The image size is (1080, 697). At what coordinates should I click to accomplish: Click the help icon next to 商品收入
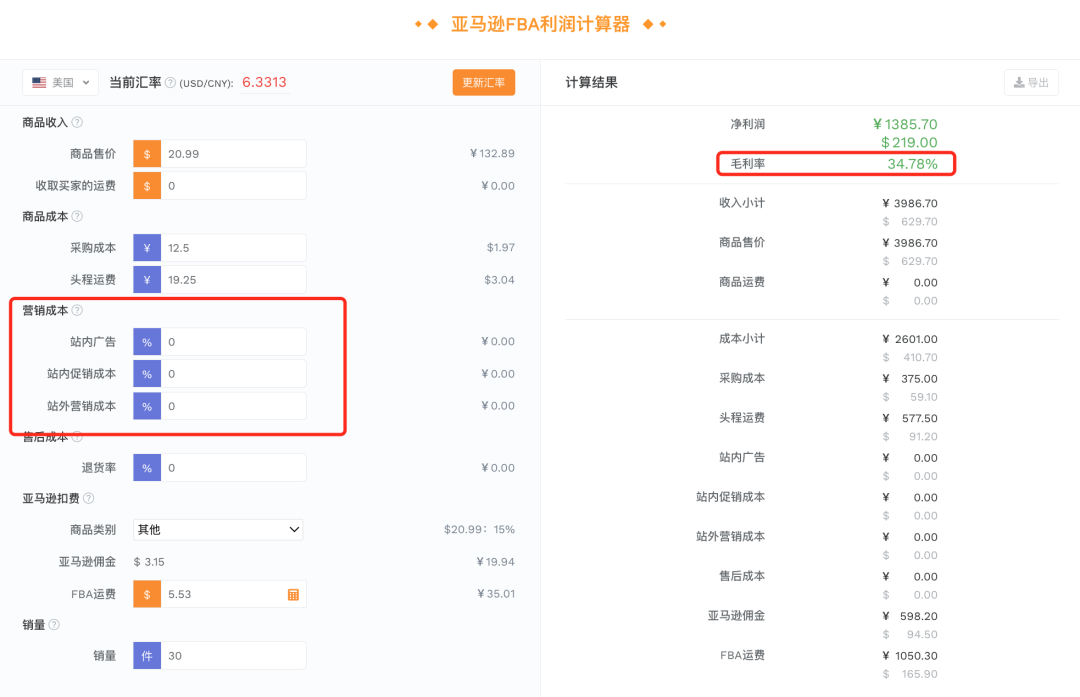click(77, 122)
